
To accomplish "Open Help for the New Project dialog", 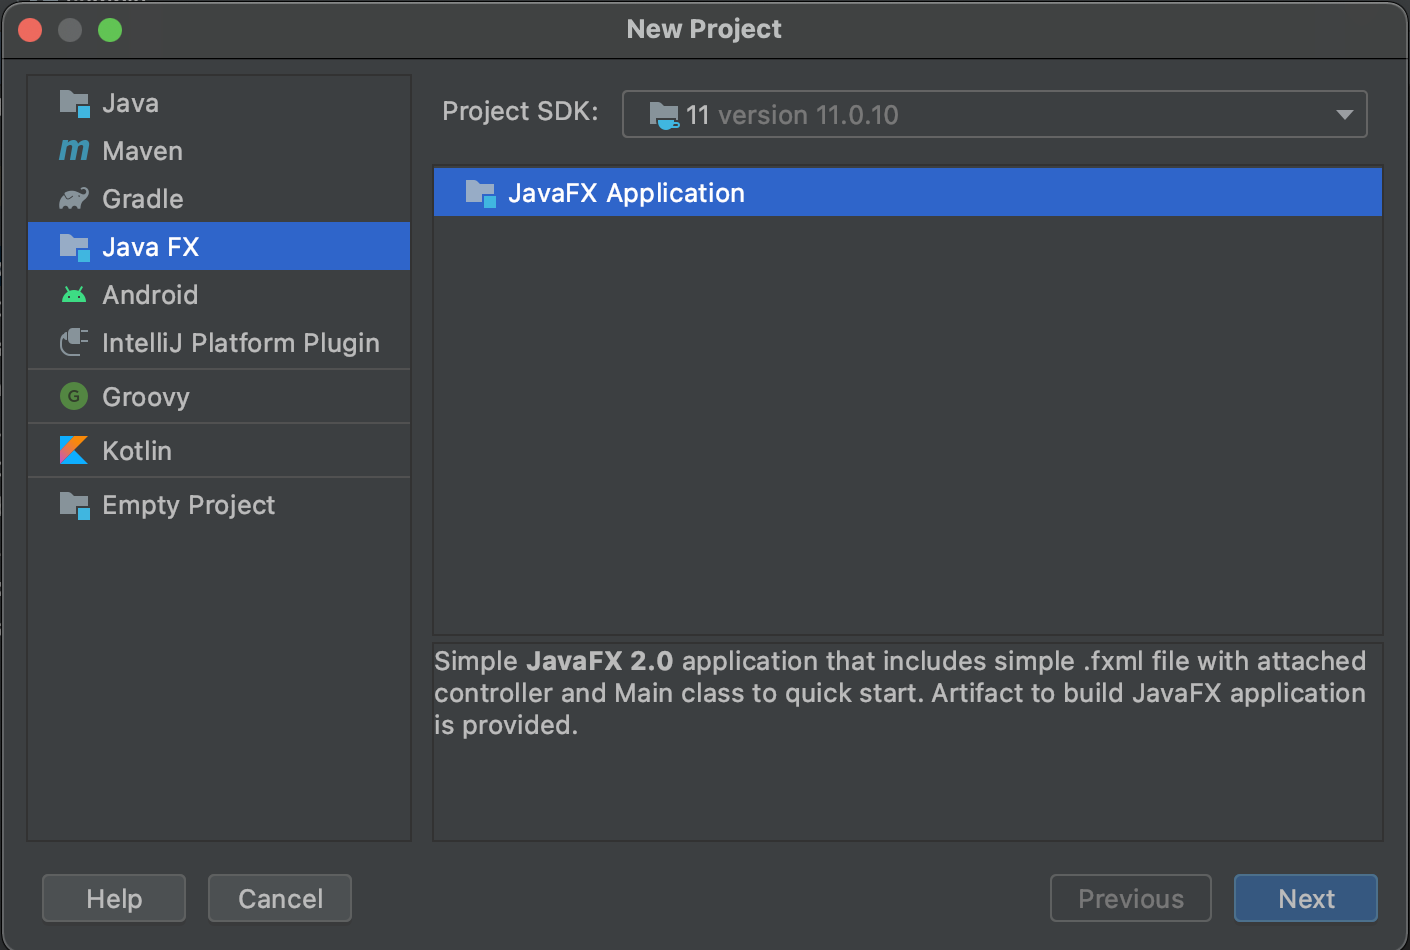I will point(113,898).
